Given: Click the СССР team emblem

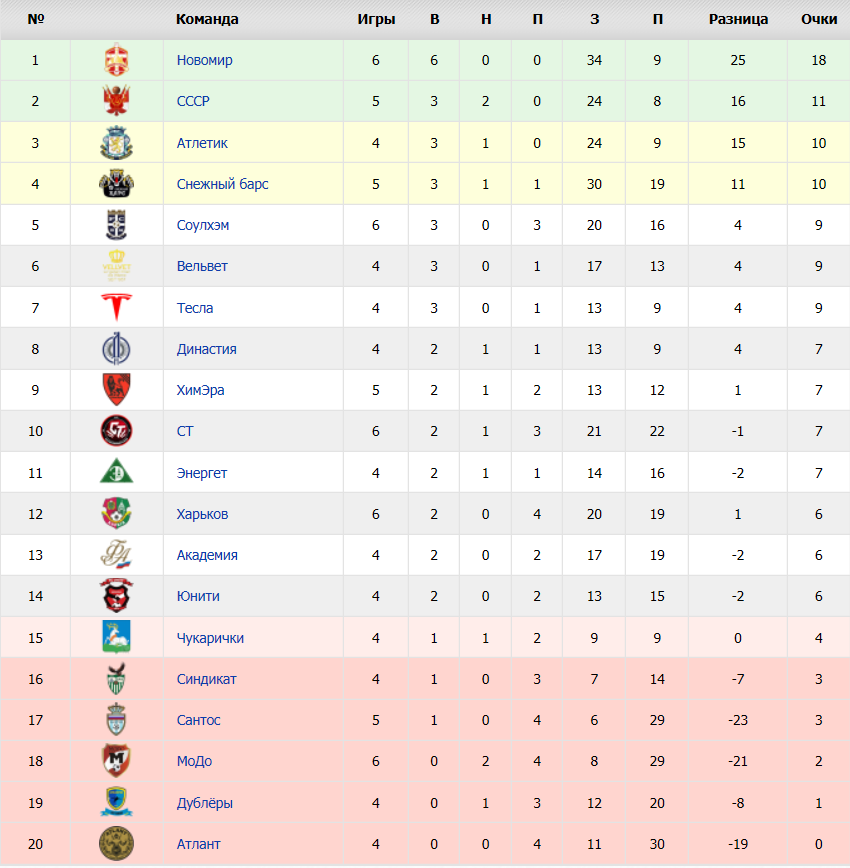Looking at the screenshot, I should coord(116,101).
